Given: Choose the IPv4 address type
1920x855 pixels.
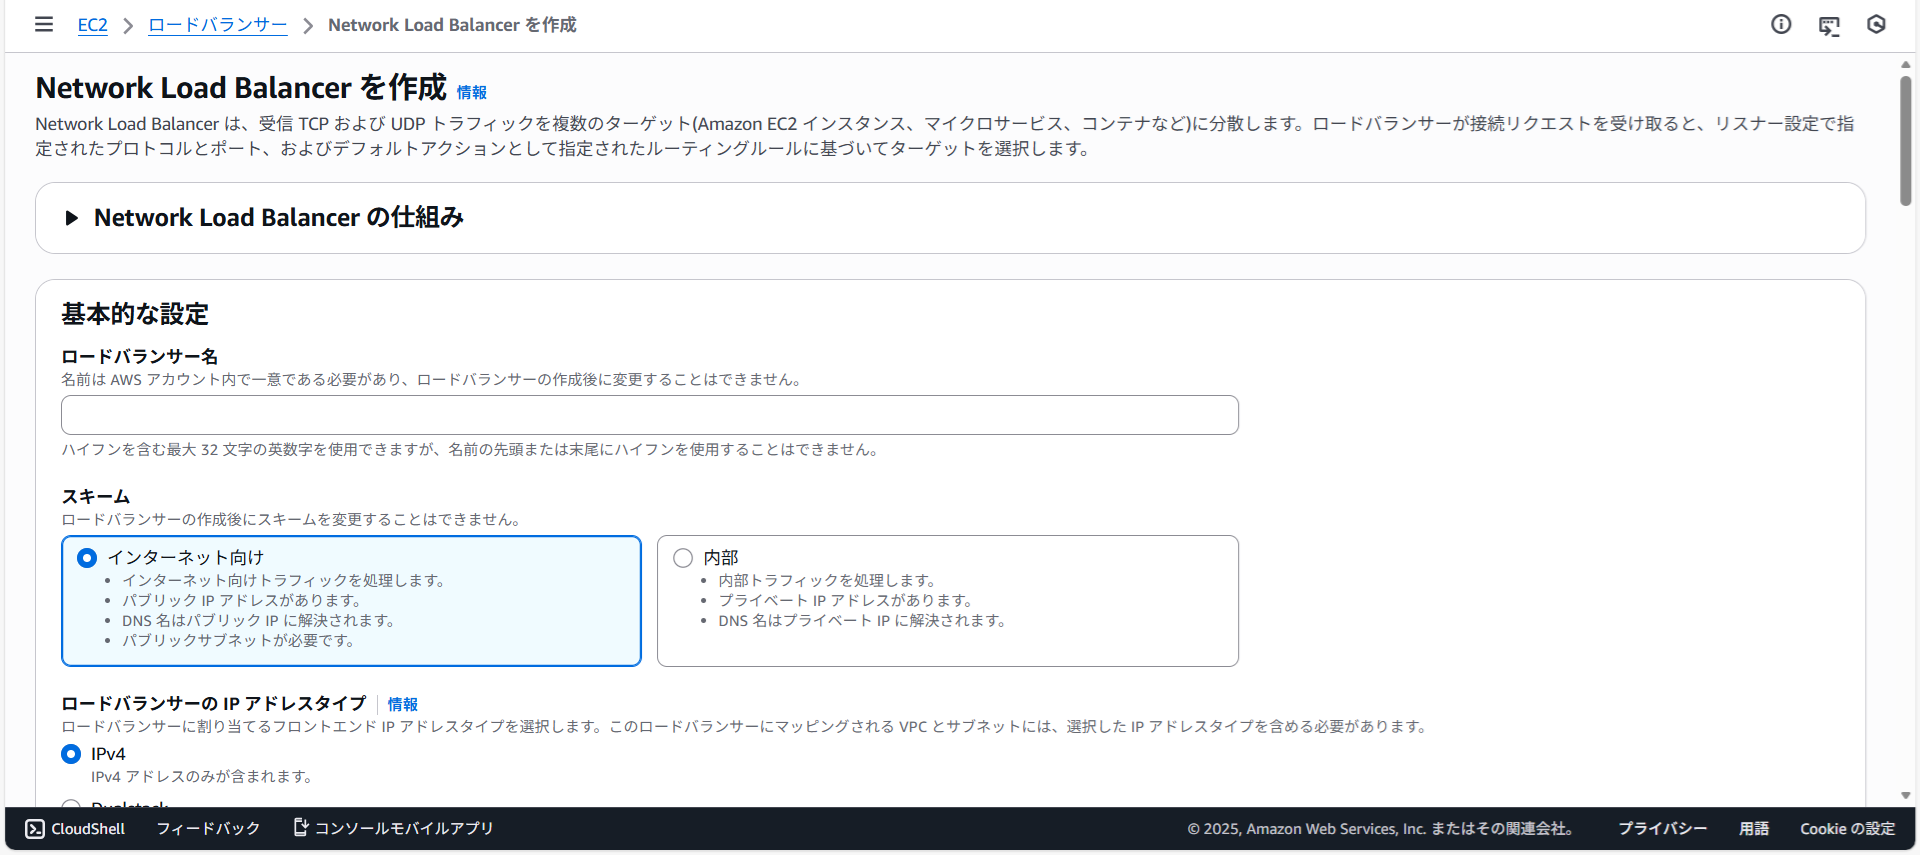Looking at the screenshot, I should pos(71,754).
